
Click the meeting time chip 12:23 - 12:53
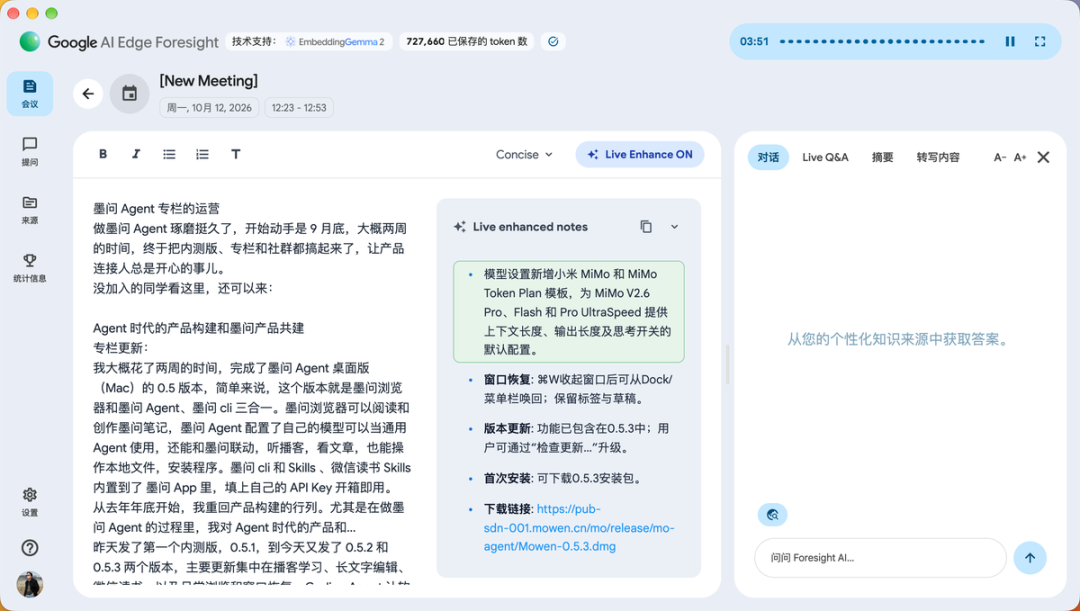click(299, 107)
